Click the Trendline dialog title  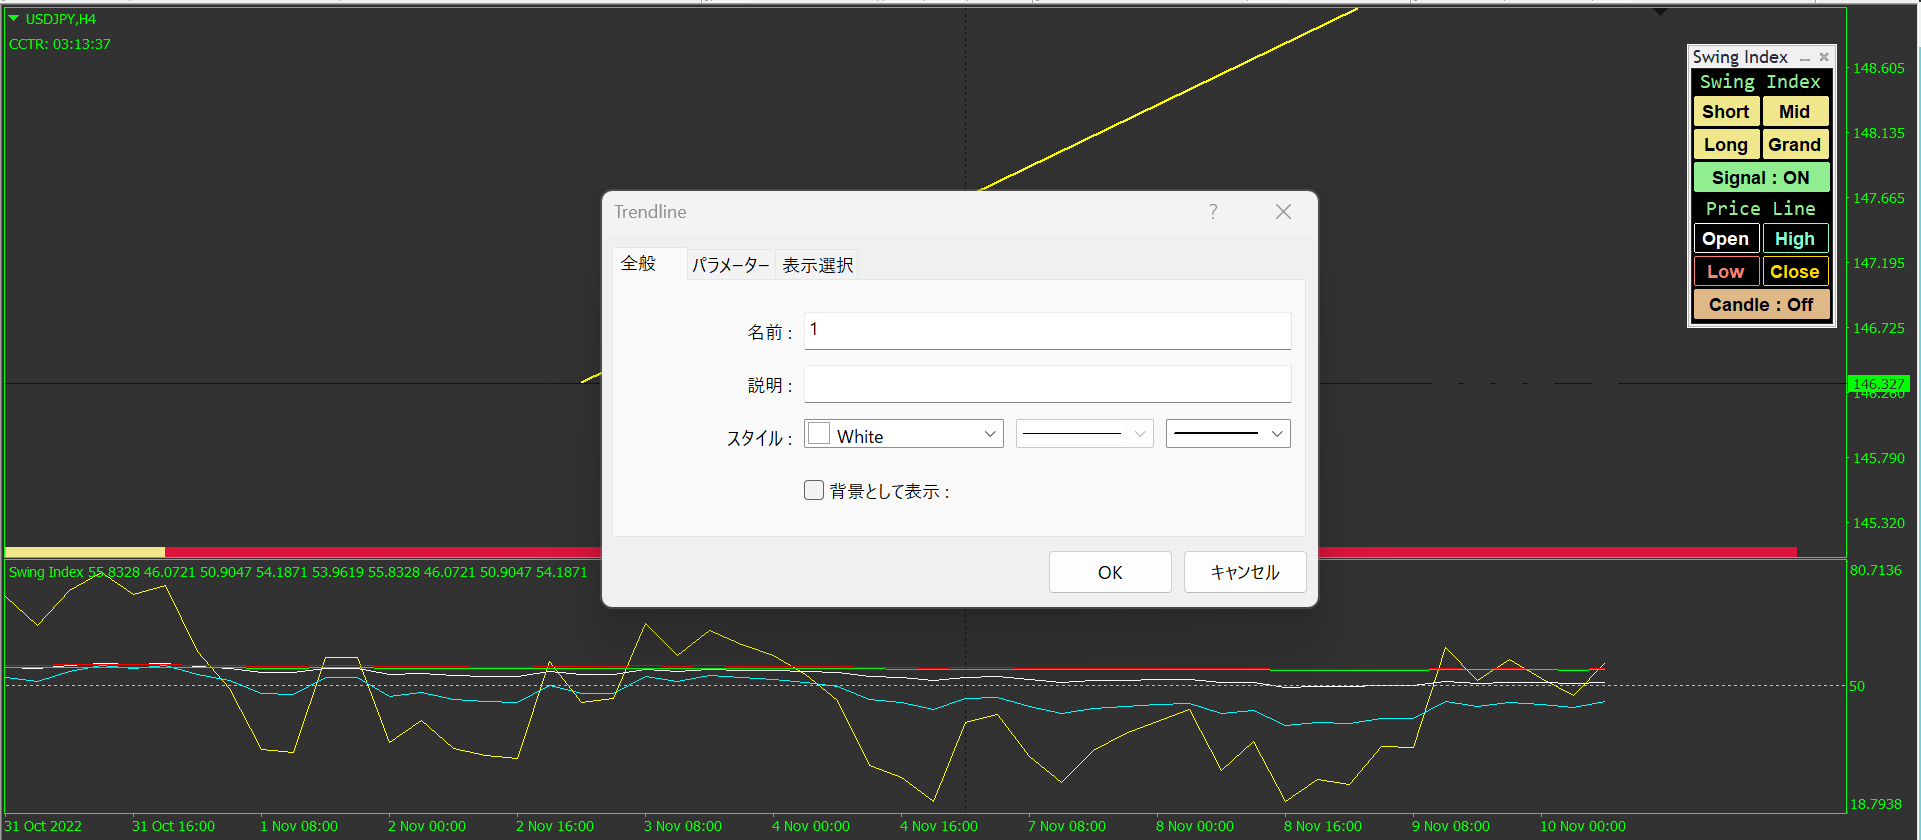650,212
